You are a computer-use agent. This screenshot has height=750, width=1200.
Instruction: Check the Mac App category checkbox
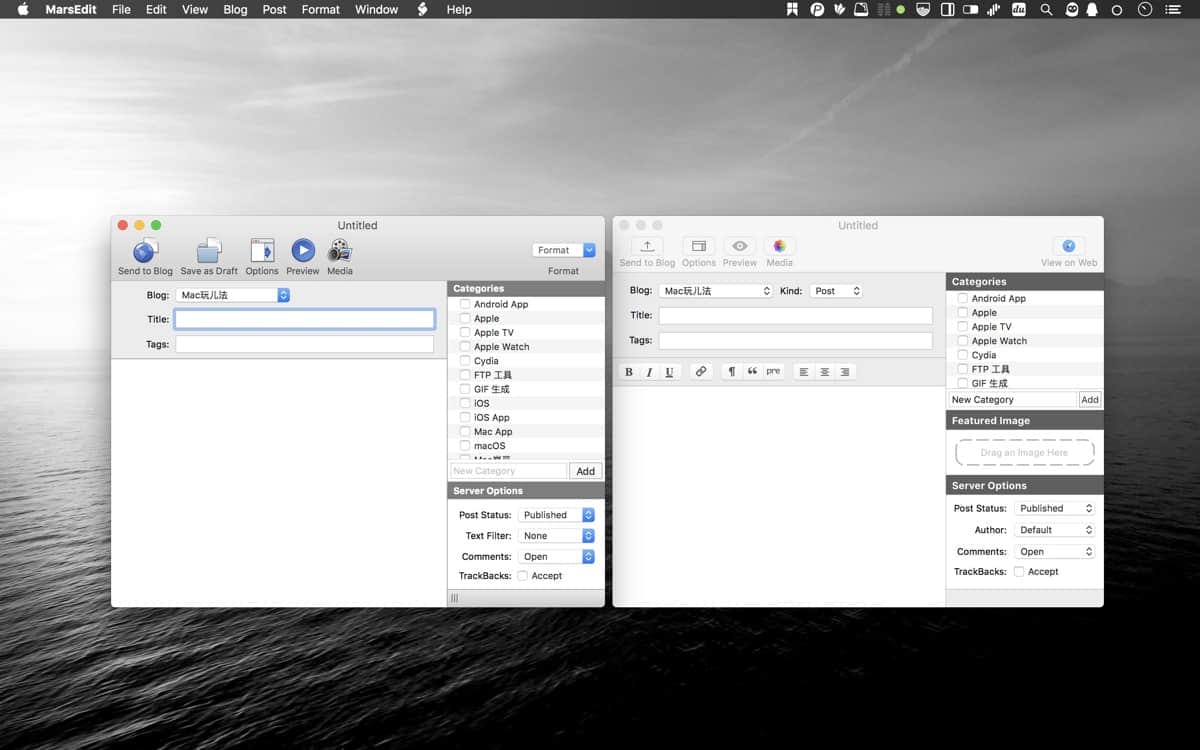465,431
